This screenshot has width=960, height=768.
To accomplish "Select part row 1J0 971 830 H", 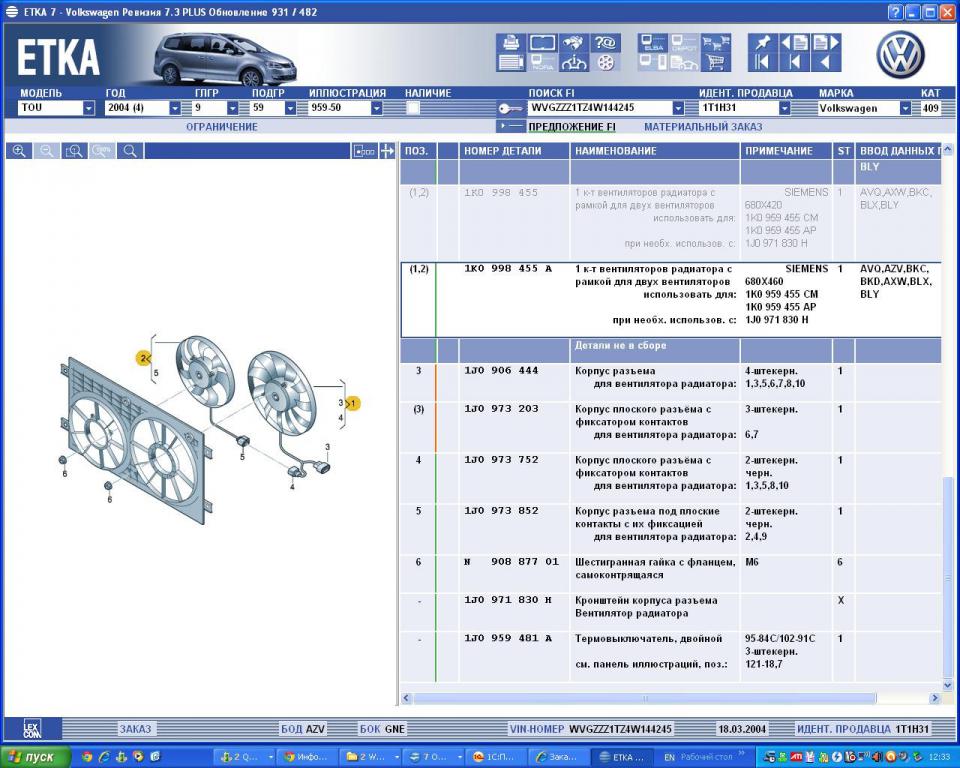I will pyautogui.click(x=671, y=612).
